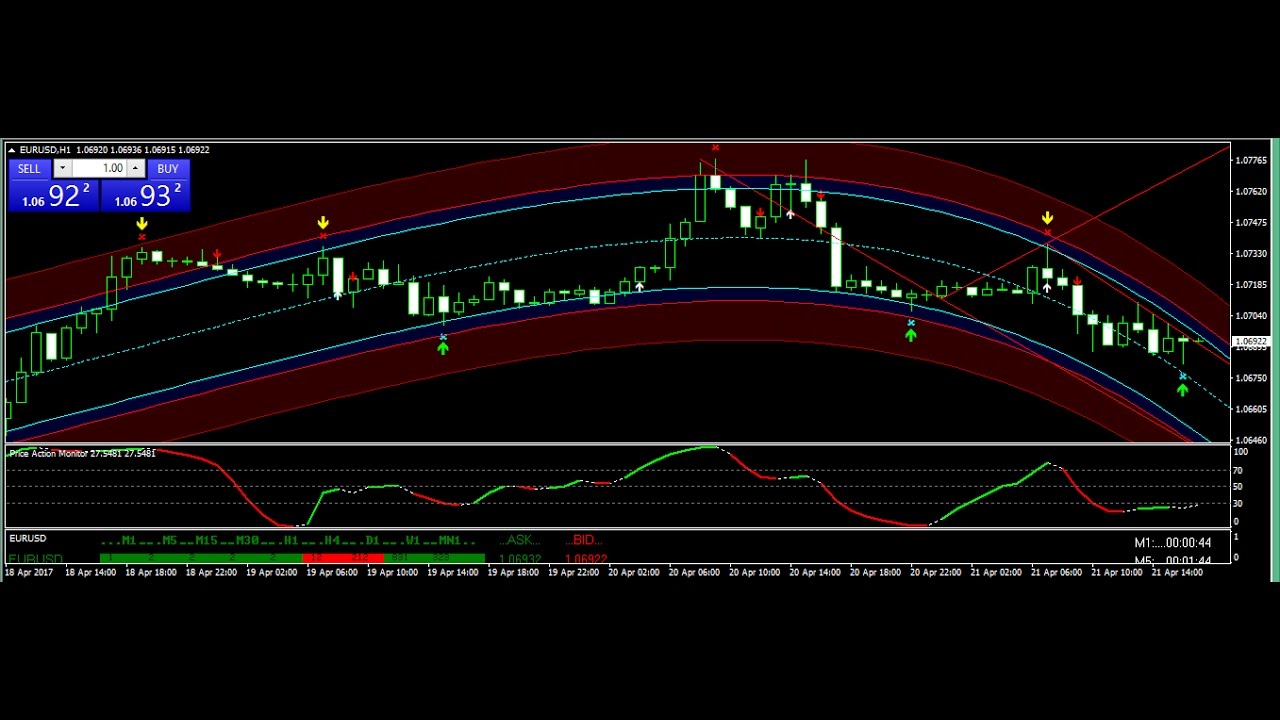
Task: Click the 1.07620 price scale label
Action: point(1251,191)
